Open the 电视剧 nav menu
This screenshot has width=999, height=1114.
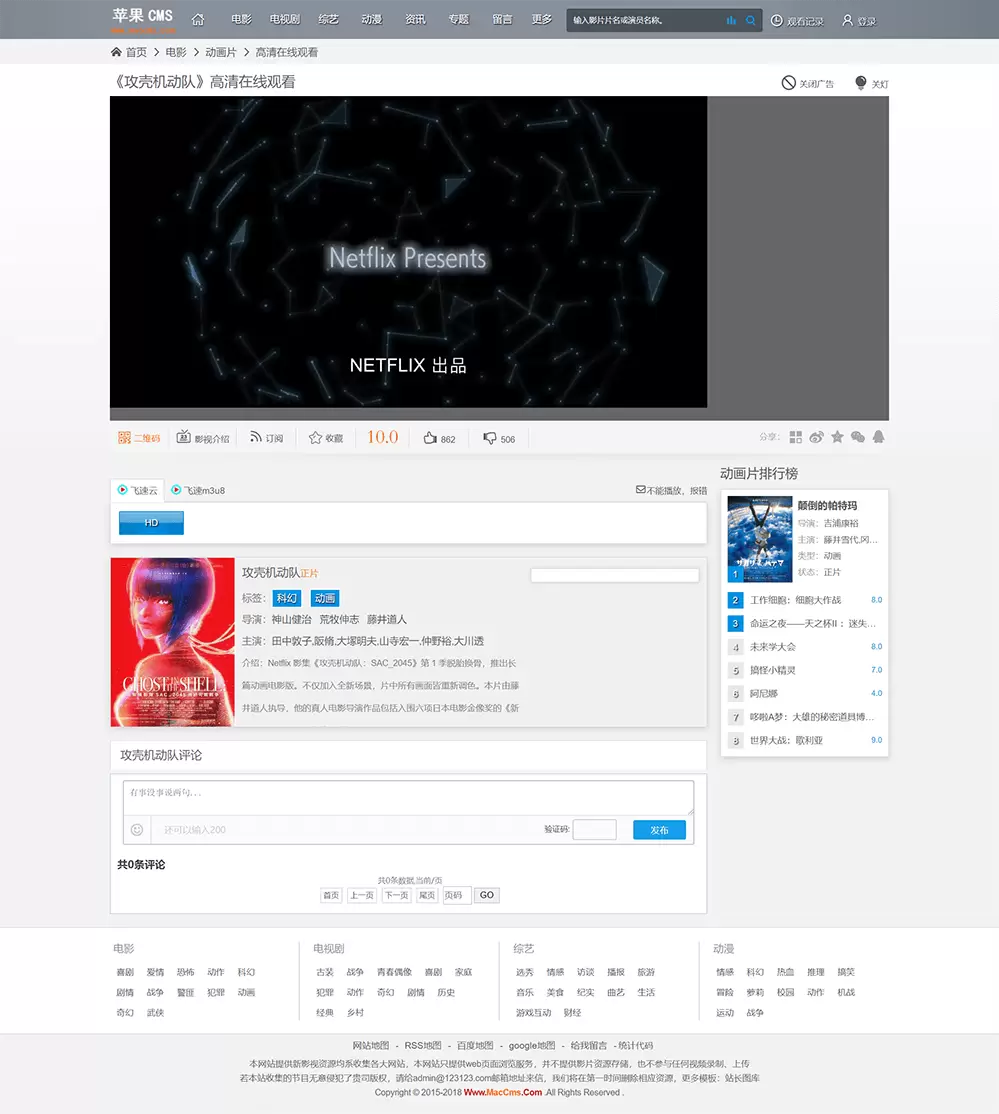285,19
